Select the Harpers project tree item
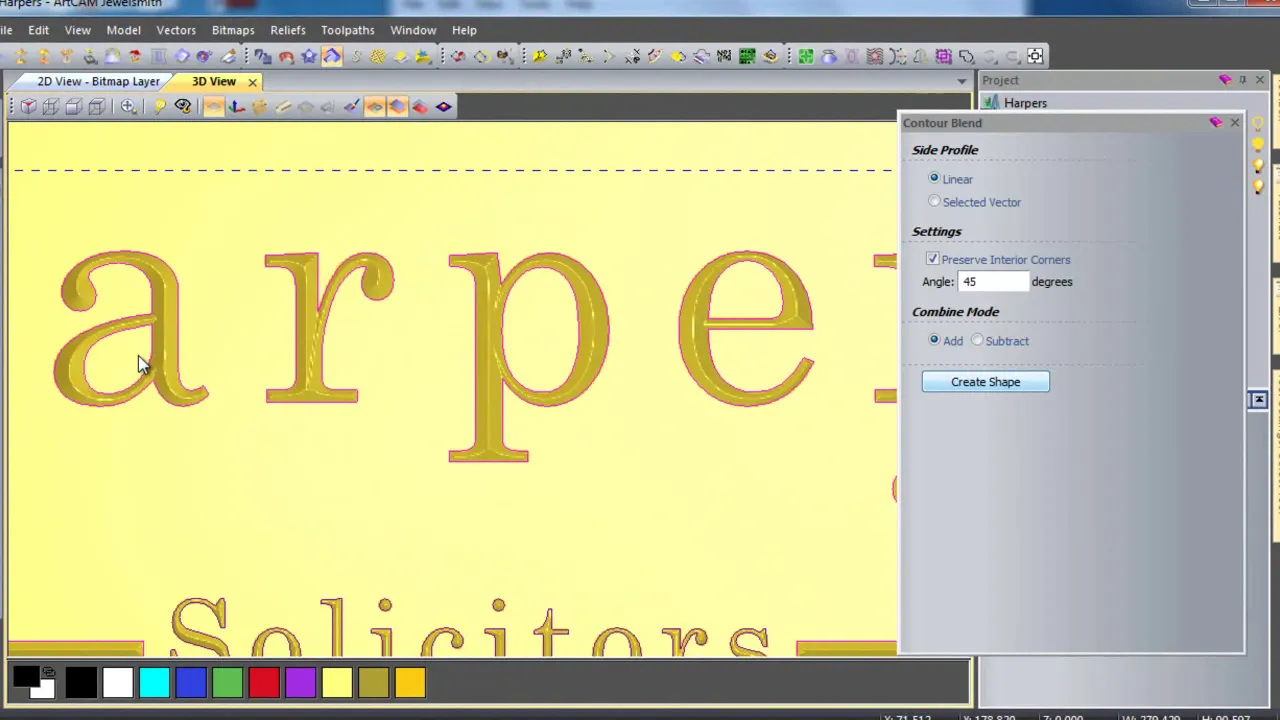This screenshot has height=720, width=1280. click(x=1025, y=103)
